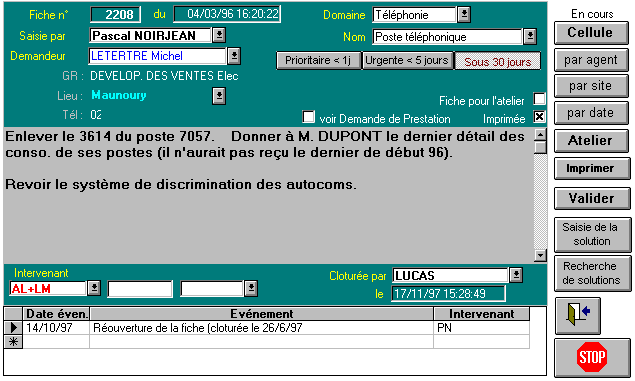Click into the request description text area

[x=268, y=195]
